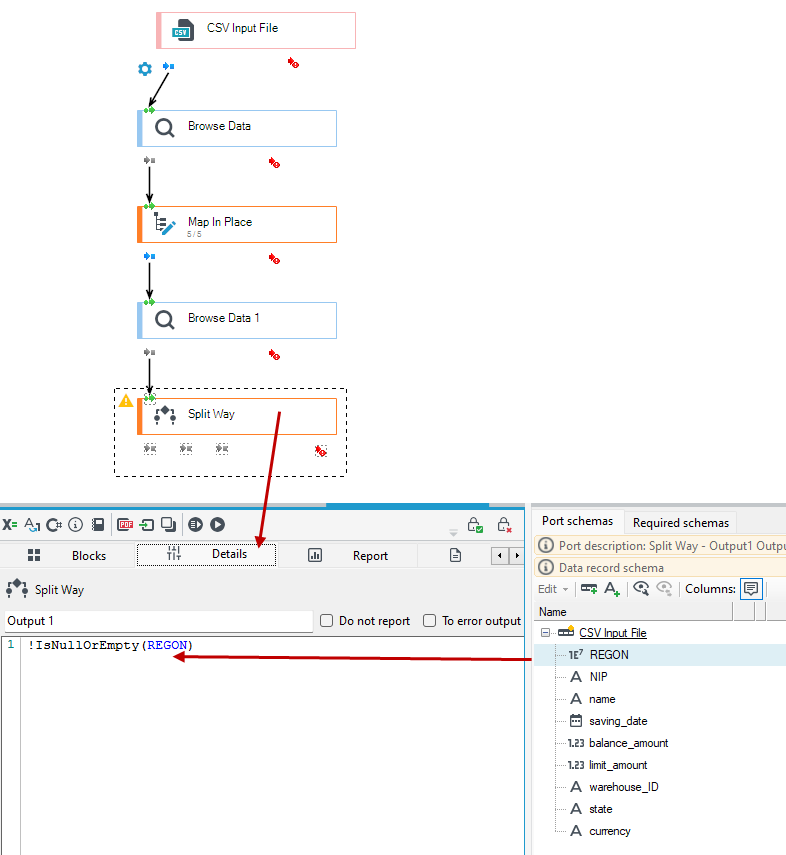Click the notebook icon in block toolbar

(x=98, y=525)
